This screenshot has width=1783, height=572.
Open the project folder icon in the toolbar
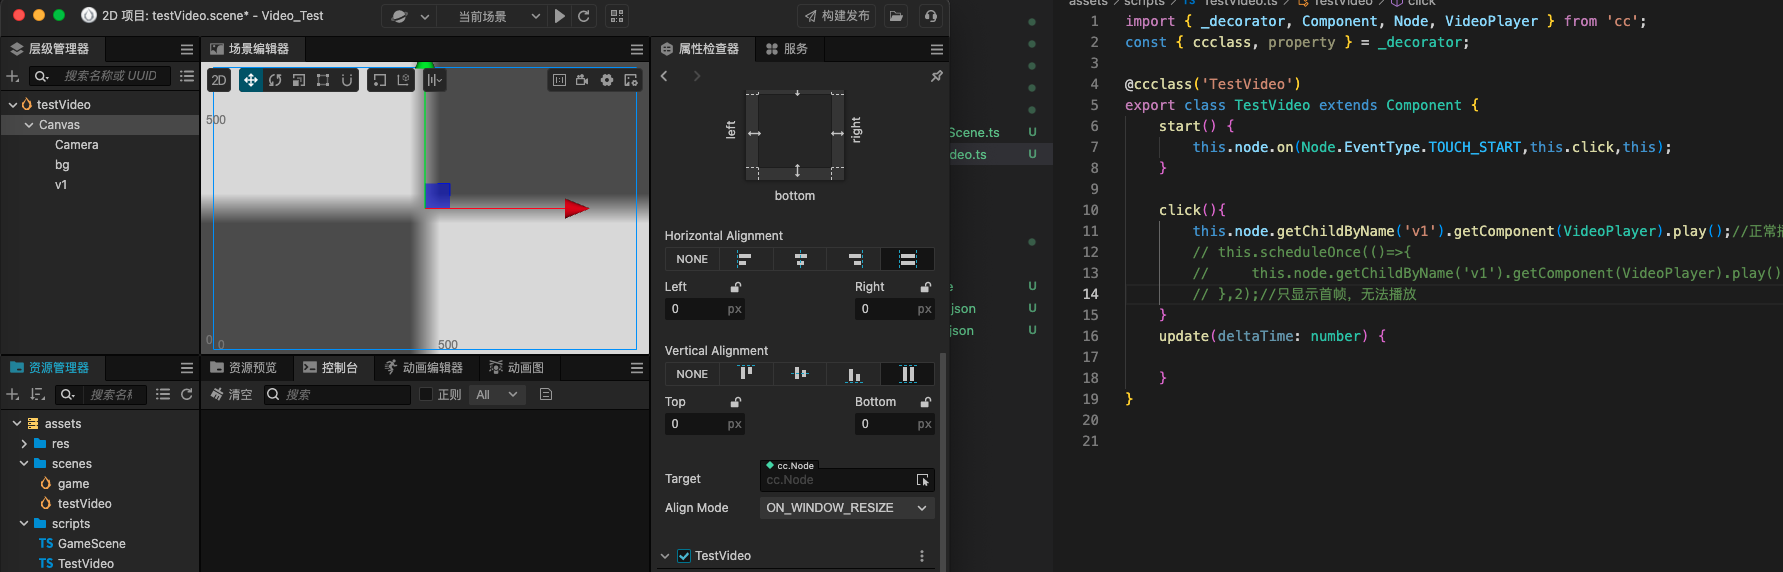pos(897,16)
